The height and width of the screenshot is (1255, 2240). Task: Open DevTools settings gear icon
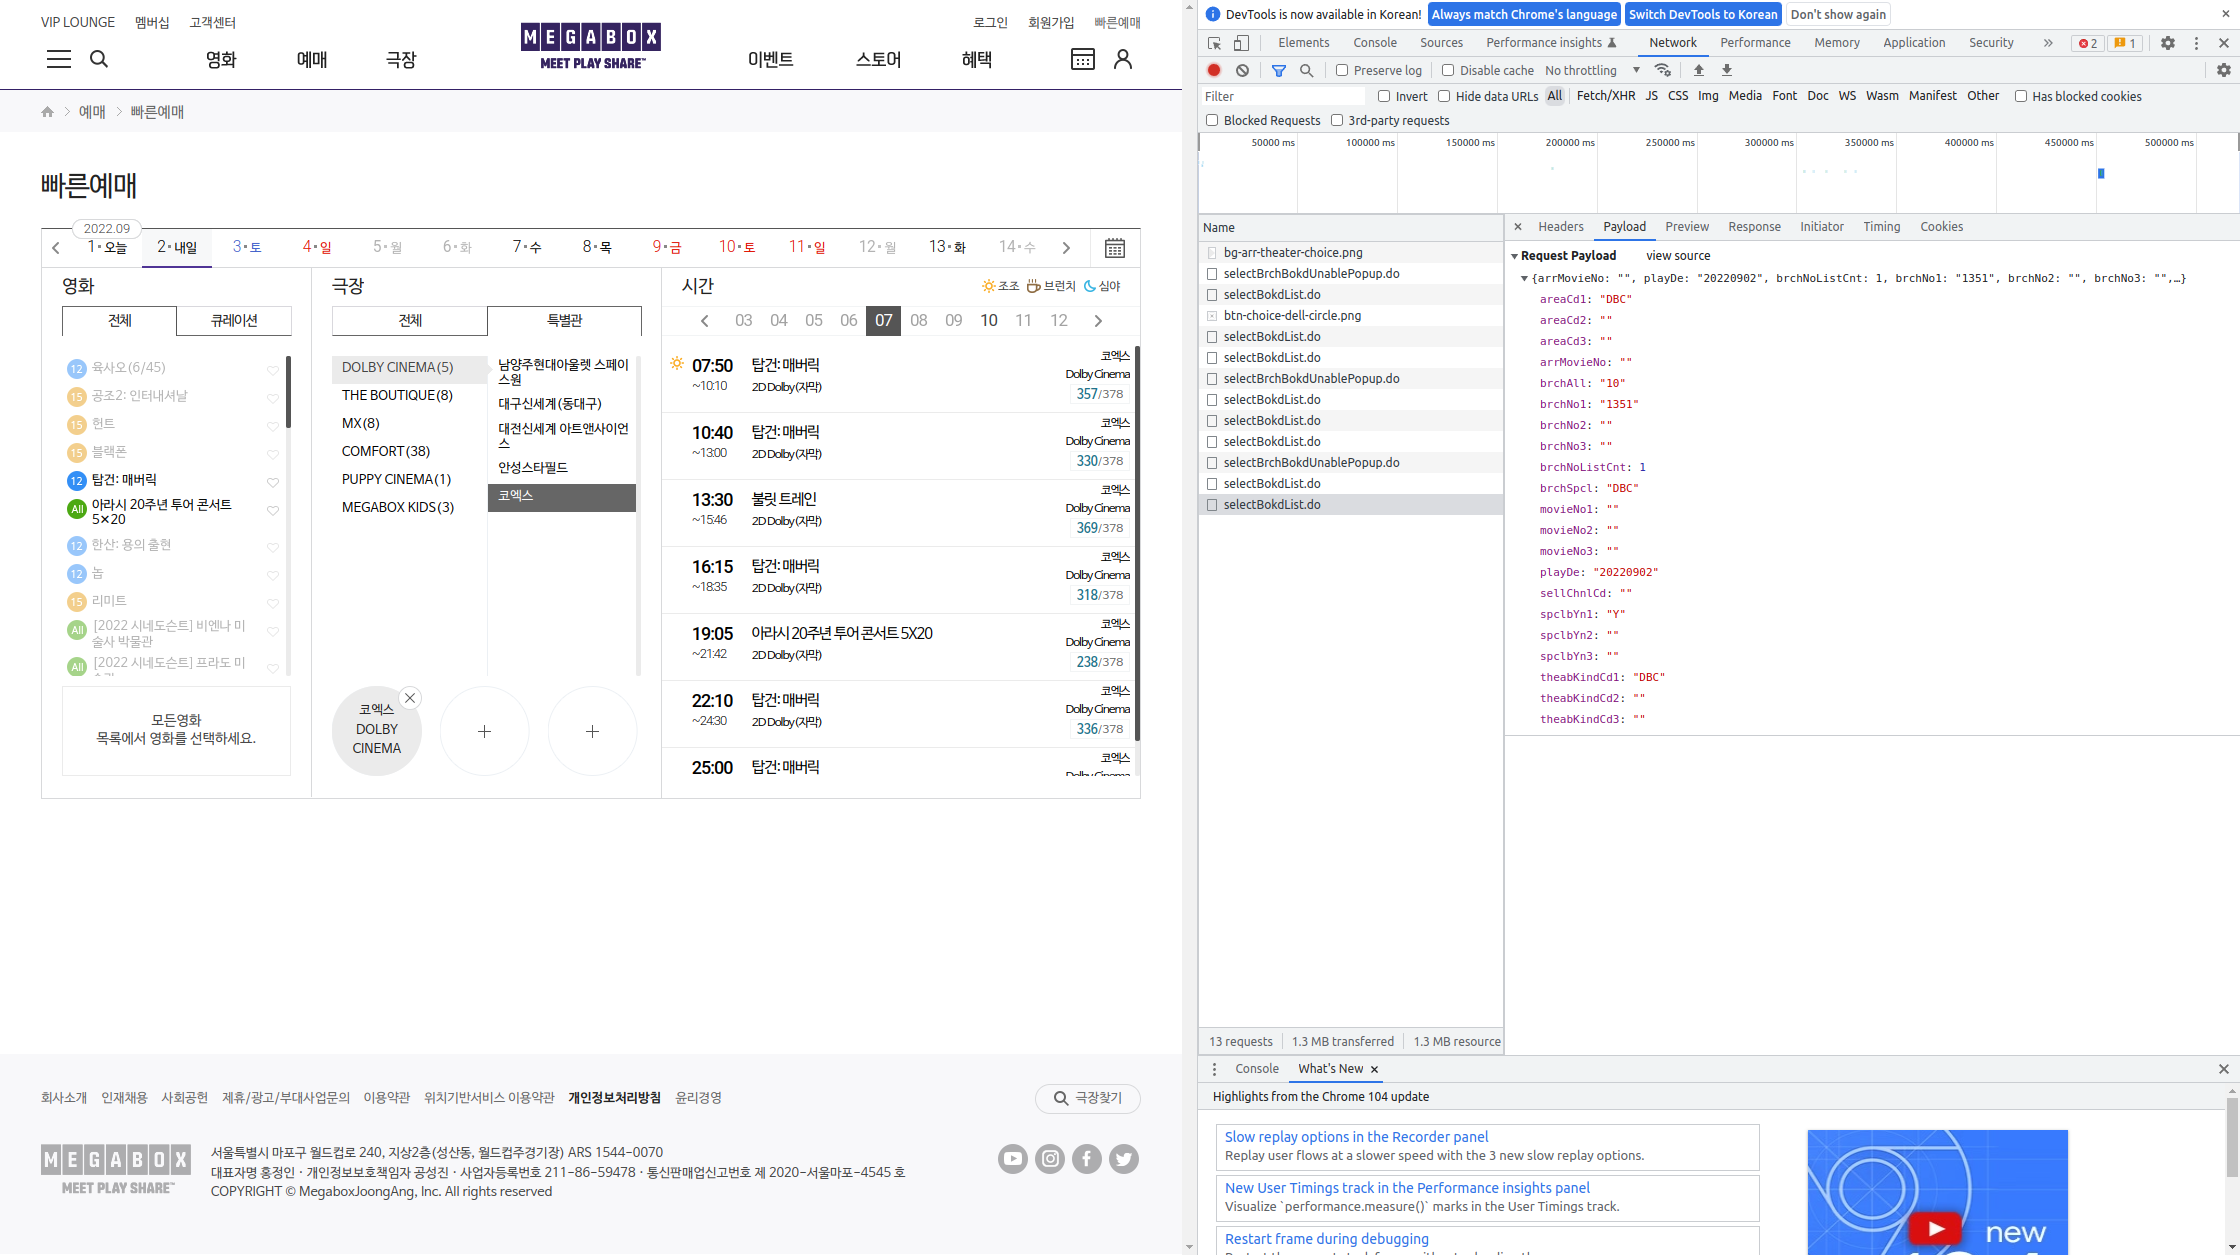(x=2167, y=43)
